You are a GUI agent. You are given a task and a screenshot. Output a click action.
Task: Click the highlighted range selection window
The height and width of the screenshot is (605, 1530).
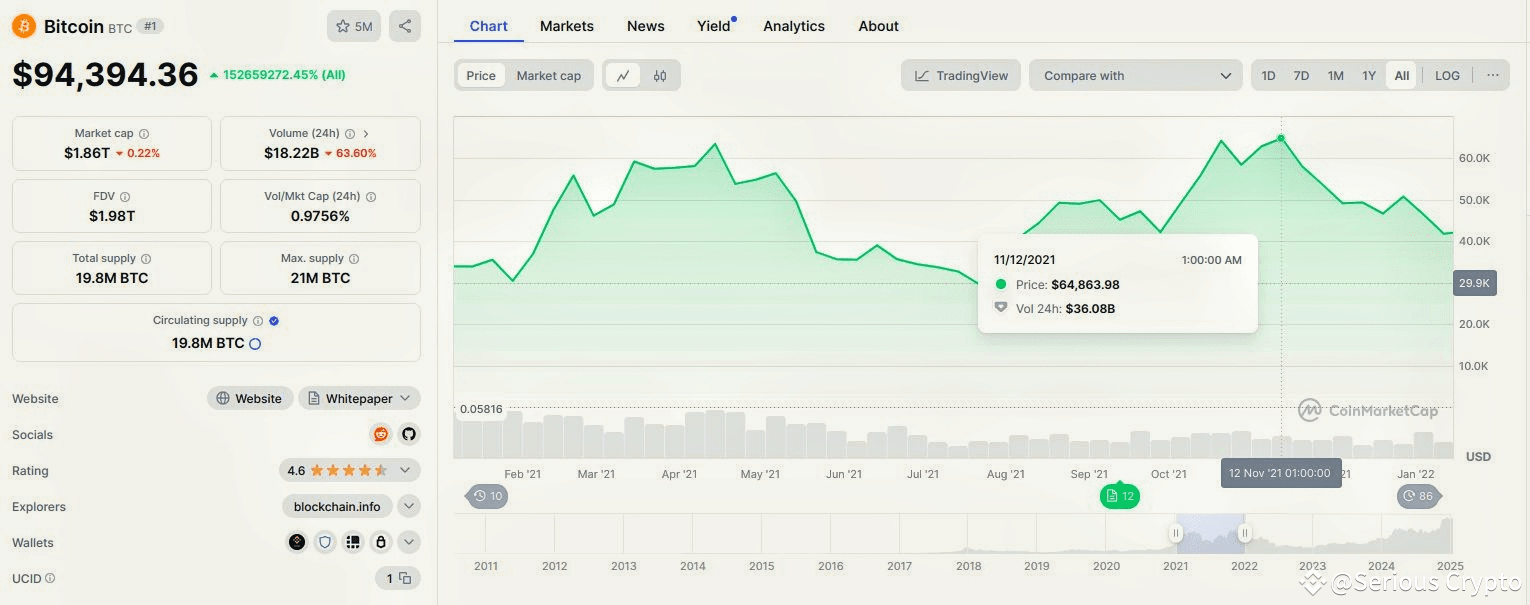pyautogui.click(x=1210, y=534)
